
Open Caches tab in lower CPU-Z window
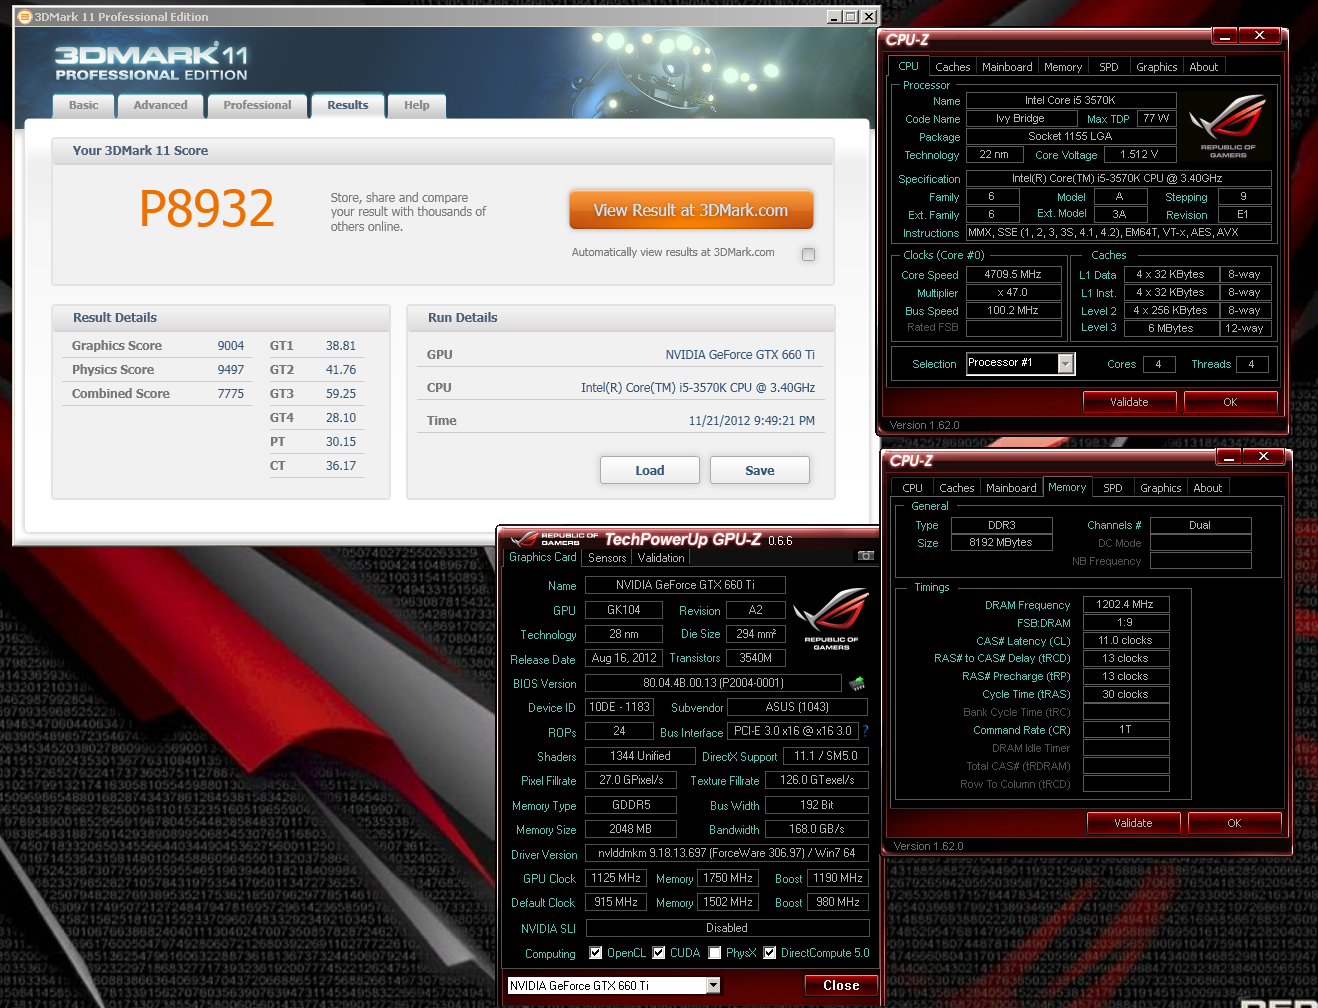pyautogui.click(x=957, y=488)
